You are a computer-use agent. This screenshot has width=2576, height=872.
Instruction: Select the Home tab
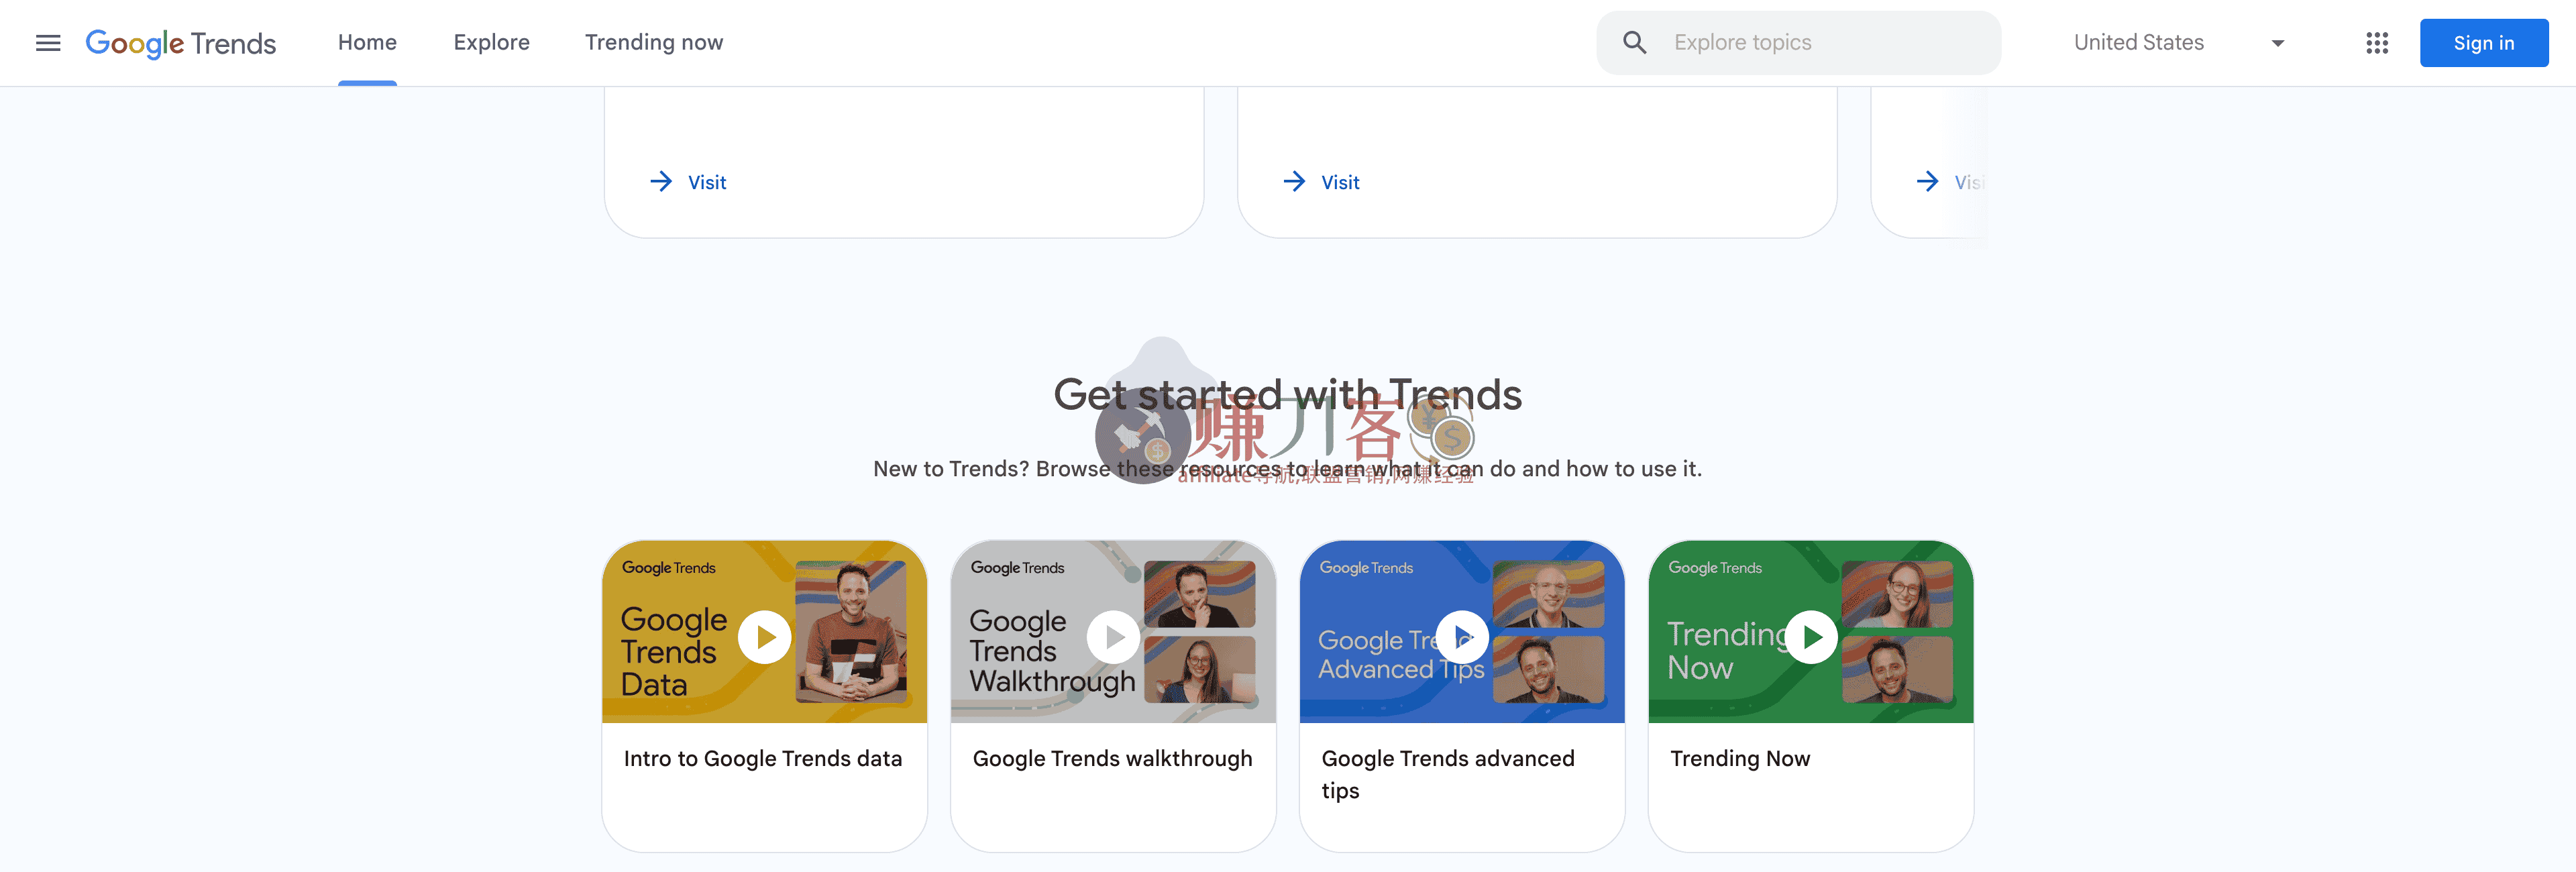tap(367, 42)
